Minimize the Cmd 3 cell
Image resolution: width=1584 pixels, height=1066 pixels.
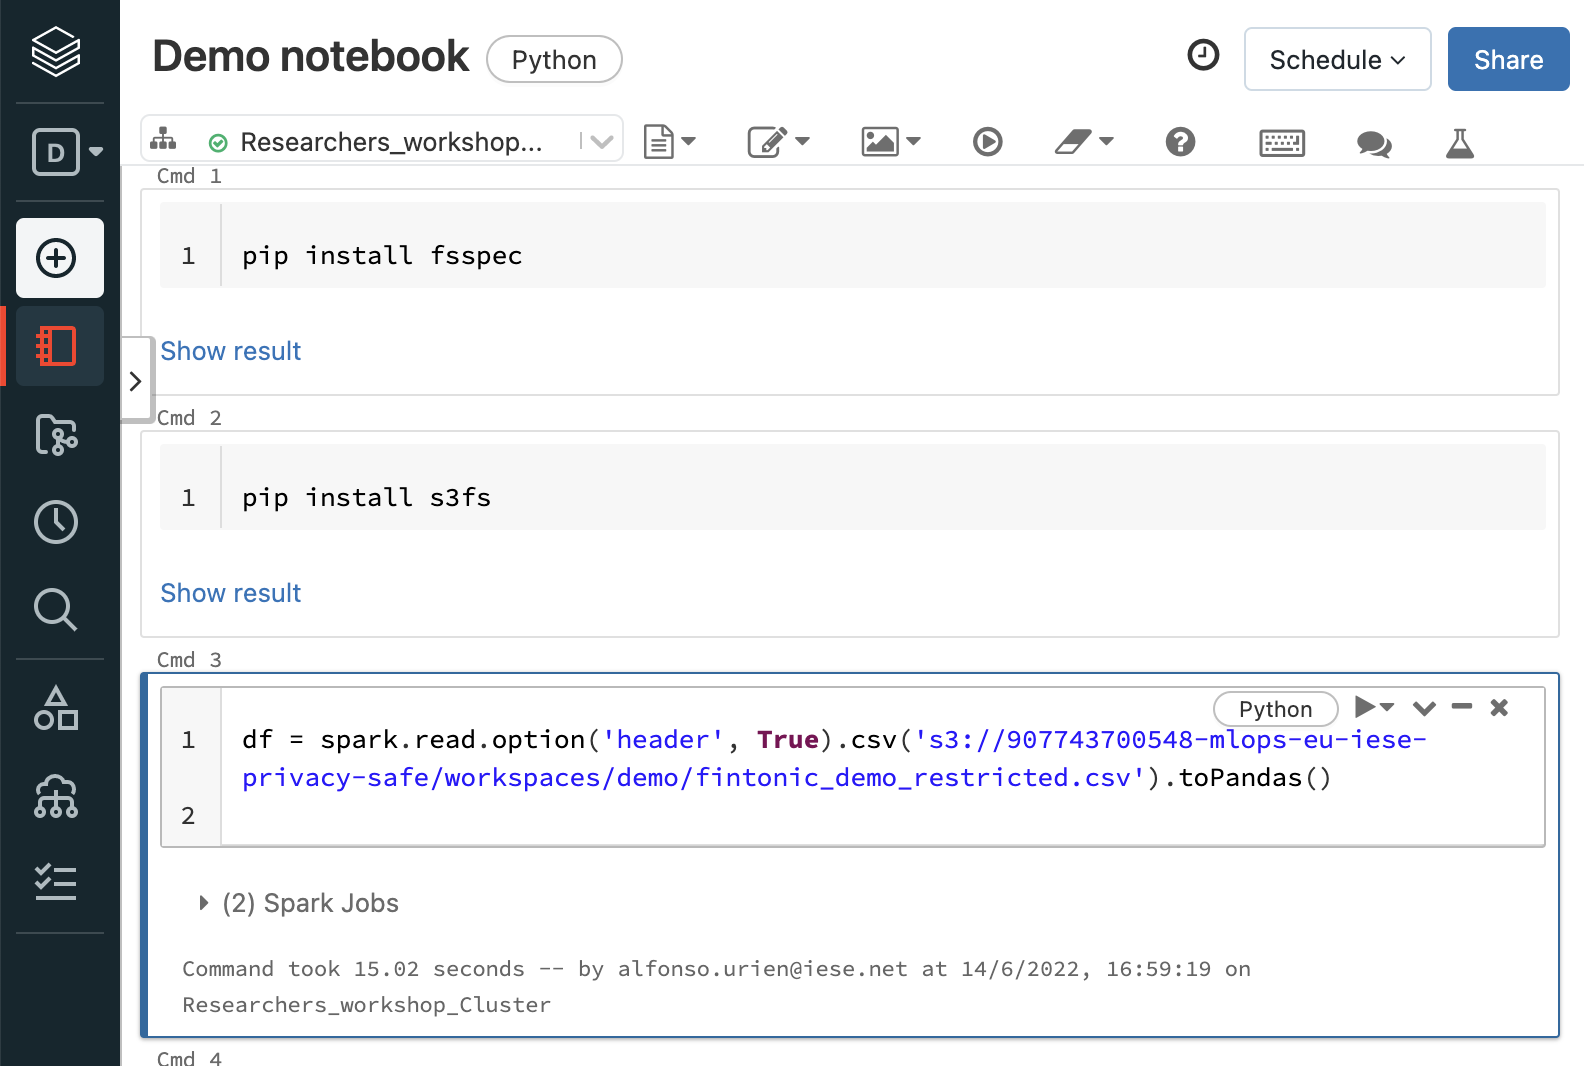[1462, 707]
